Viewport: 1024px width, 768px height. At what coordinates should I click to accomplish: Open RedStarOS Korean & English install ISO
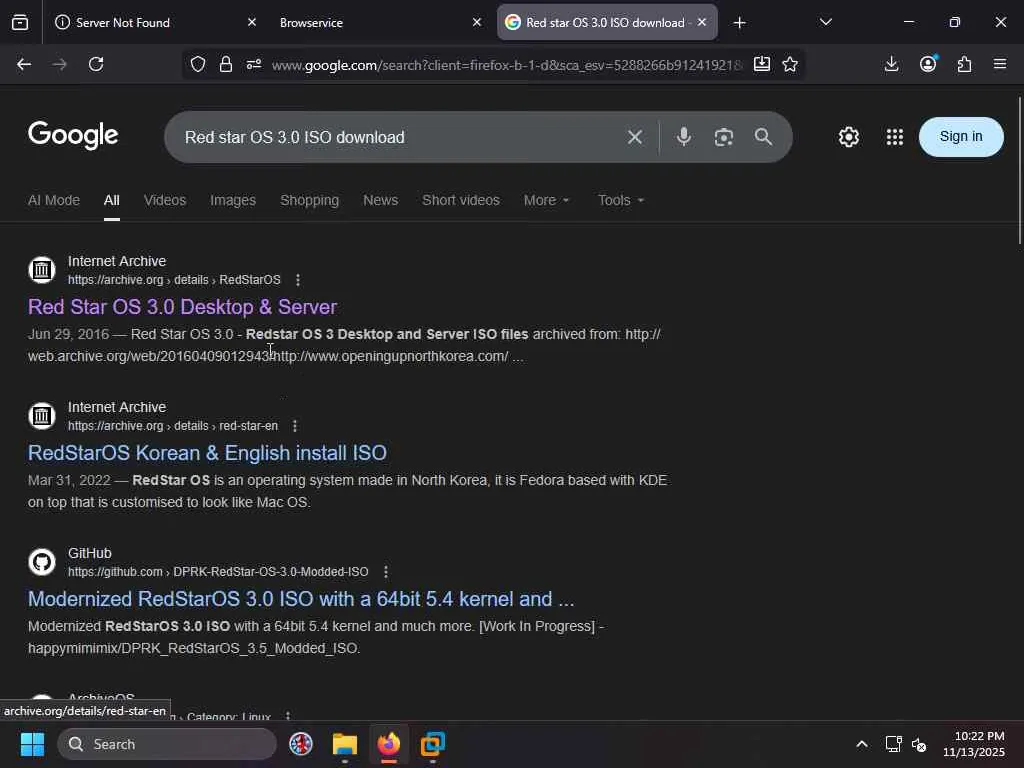(x=207, y=453)
